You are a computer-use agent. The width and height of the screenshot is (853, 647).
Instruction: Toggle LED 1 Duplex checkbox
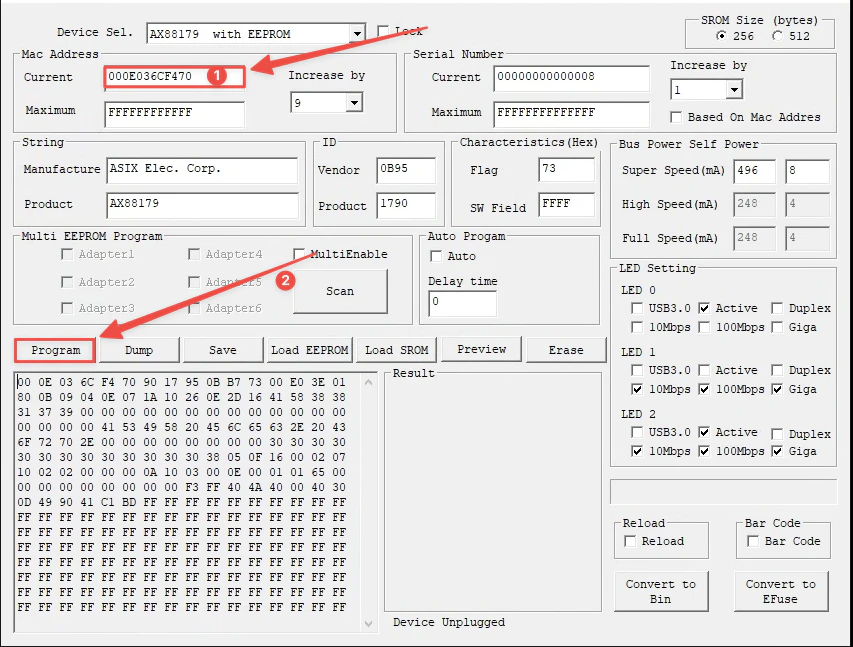pos(777,370)
